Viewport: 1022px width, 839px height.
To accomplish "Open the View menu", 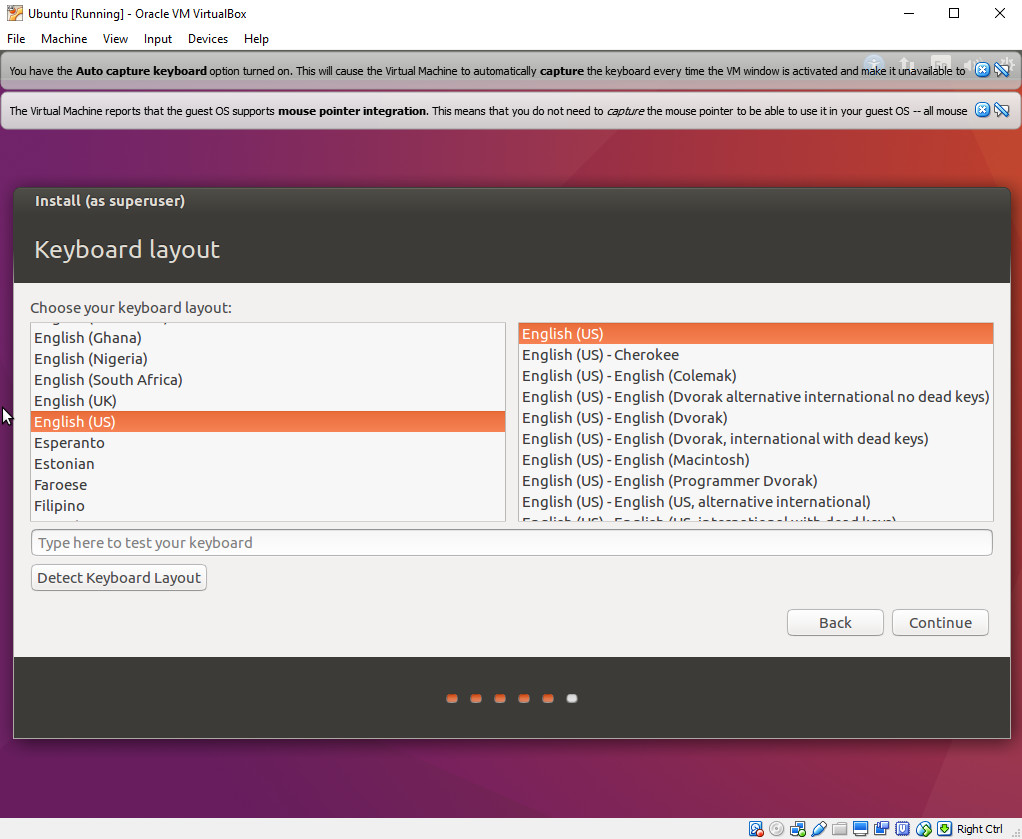I will click(x=115, y=39).
